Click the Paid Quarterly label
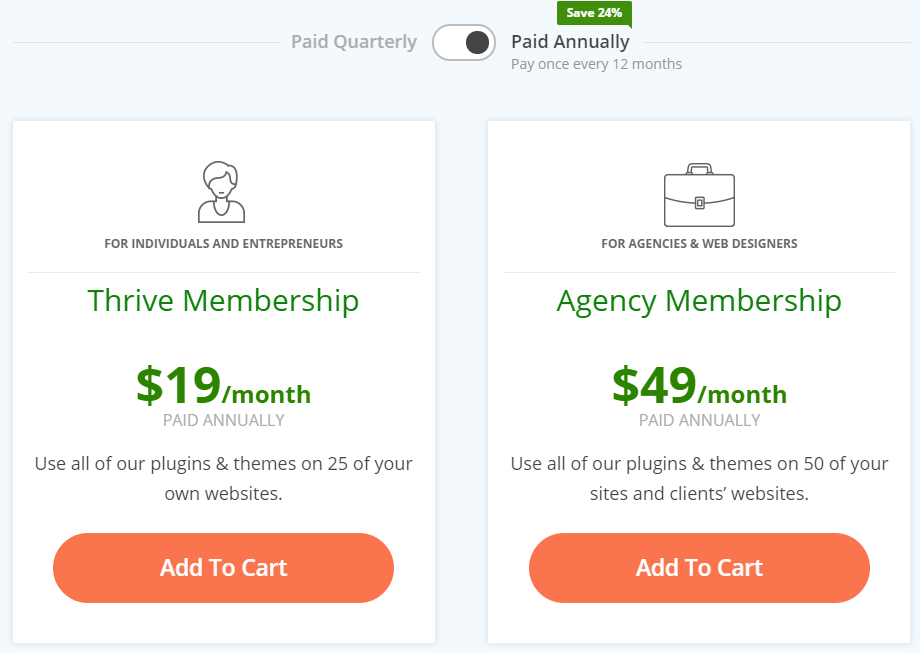Viewport: 920px width, 653px height. tap(354, 42)
